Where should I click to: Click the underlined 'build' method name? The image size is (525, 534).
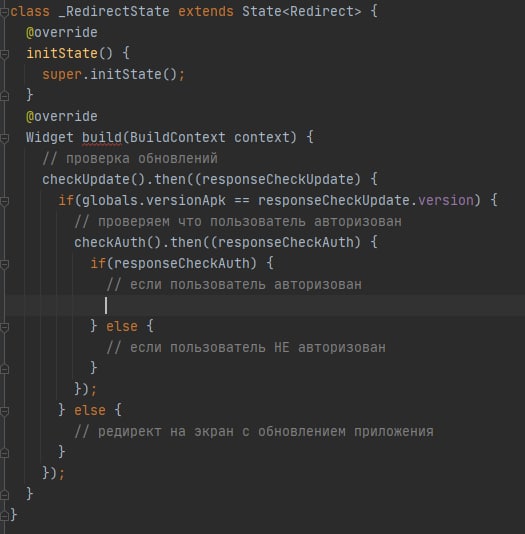pos(101,138)
